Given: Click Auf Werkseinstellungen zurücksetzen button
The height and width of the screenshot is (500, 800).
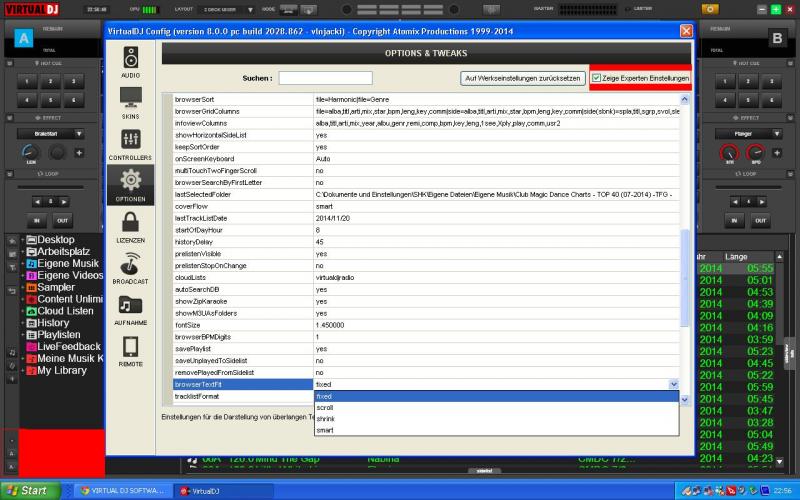Looking at the screenshot, I should click(x=522, y=78).
